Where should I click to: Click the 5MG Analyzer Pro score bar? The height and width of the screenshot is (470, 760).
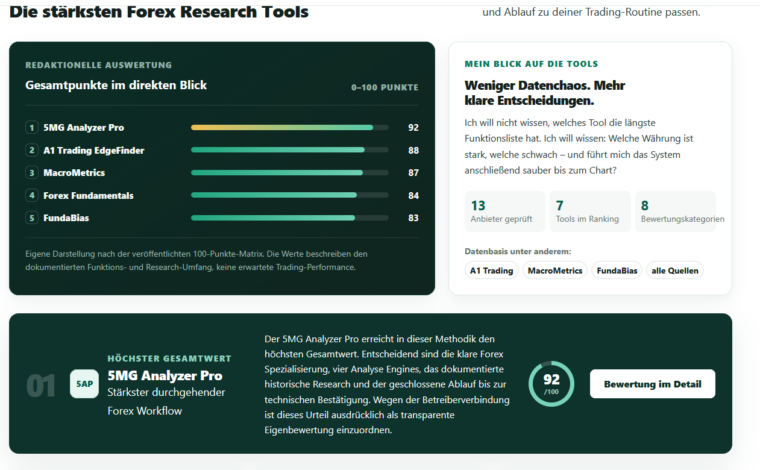[x=289, y=127]
